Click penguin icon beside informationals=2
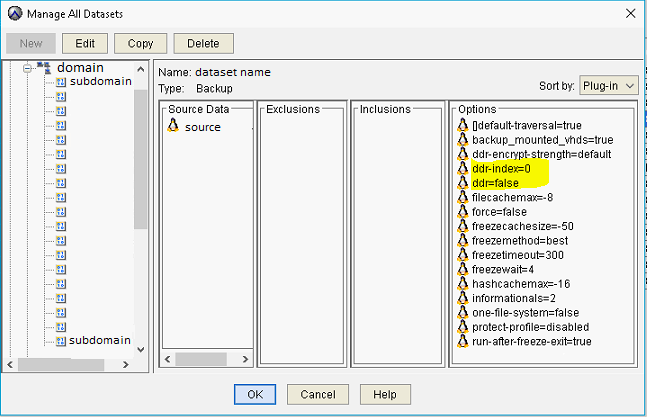Screen dimensions: 647x417 click(x=463, y=298)
